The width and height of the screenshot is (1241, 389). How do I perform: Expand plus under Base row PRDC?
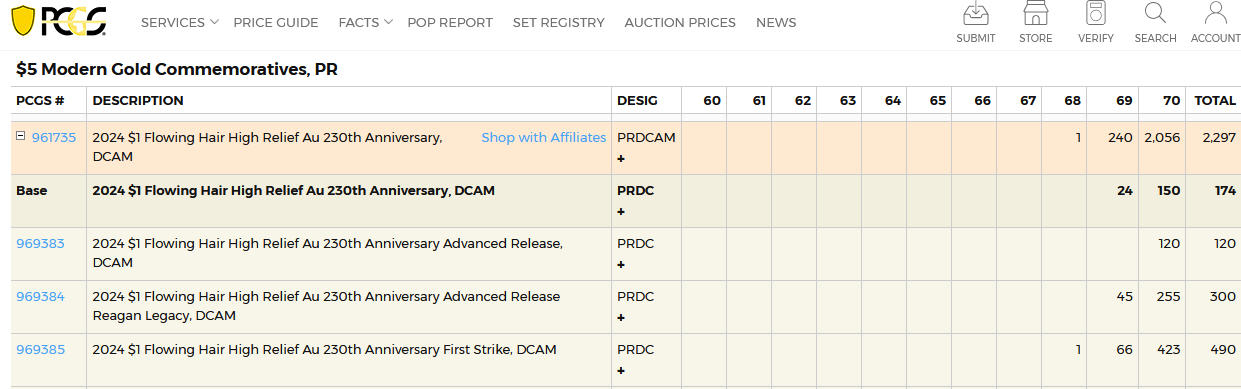(x=621, y=211)
